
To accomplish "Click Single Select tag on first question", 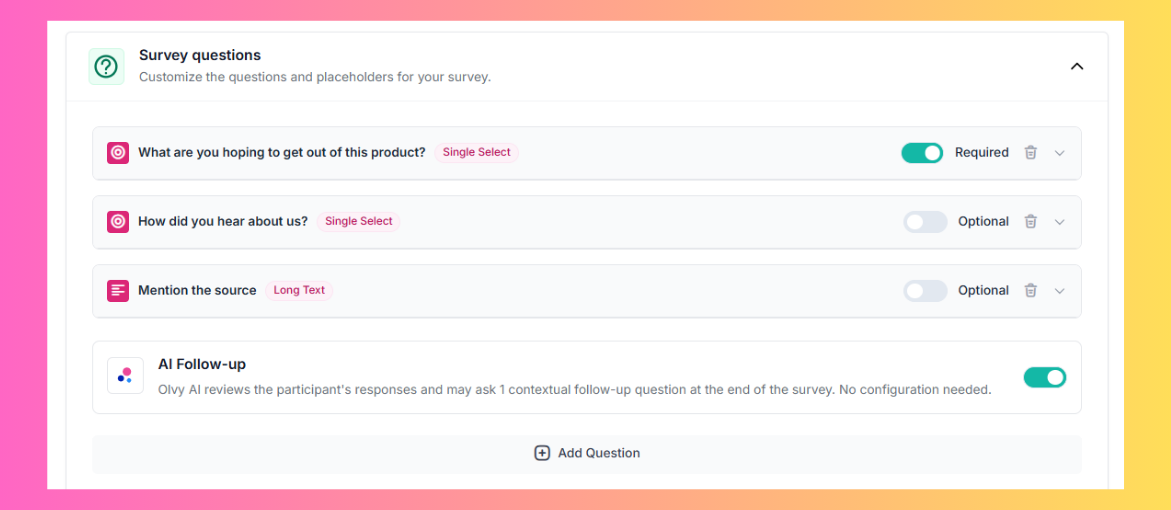I will click(x=476, y=152).
